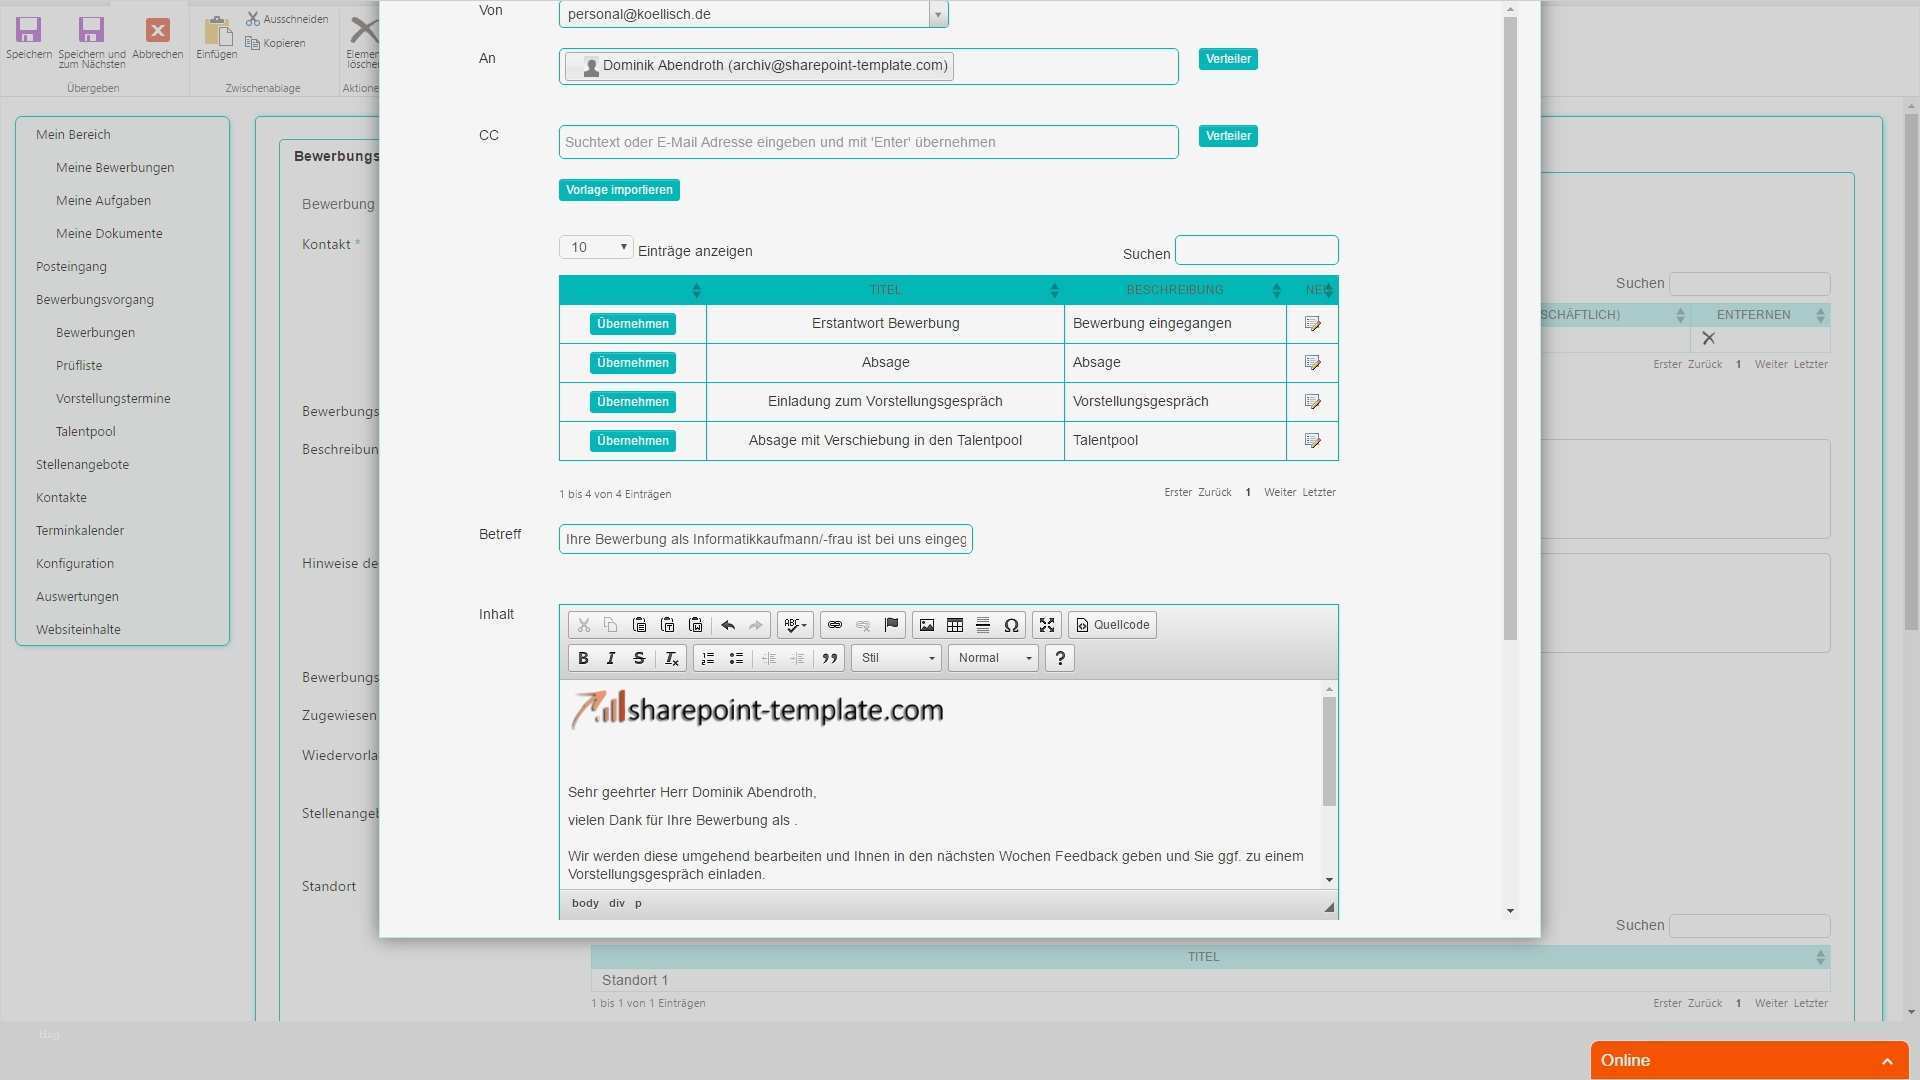Click the Betreff subject input field
The width and height of the screenshot is (1920, 1080).
point(765,539)
